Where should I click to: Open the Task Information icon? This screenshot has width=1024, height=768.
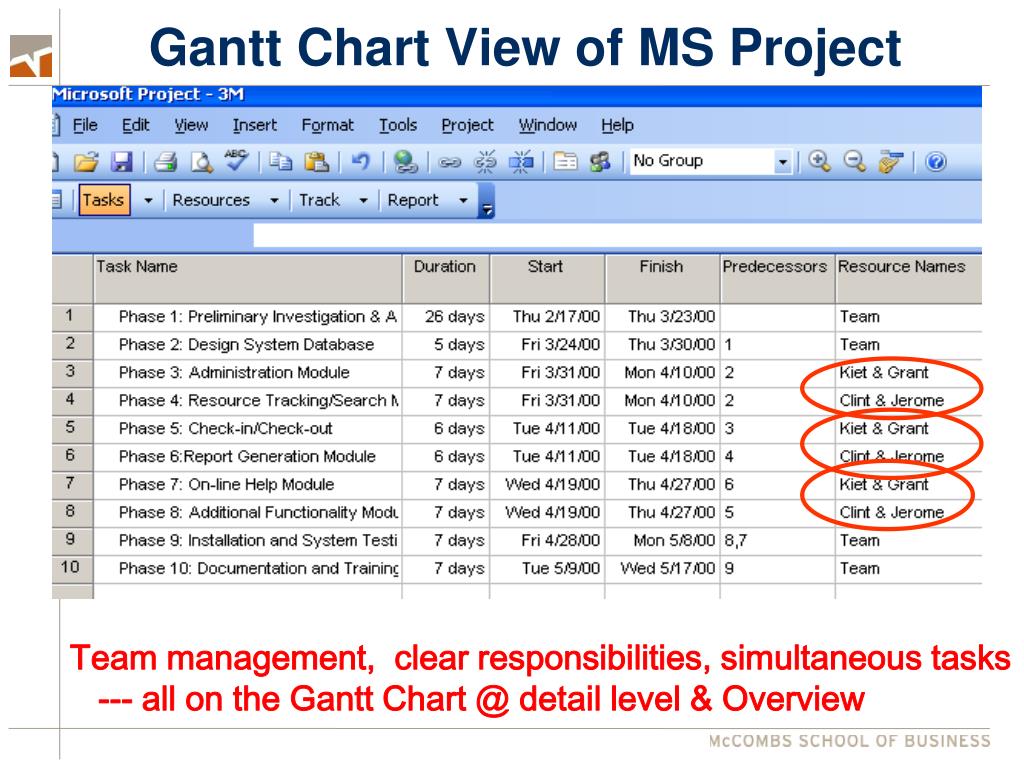tap(566, 161)
